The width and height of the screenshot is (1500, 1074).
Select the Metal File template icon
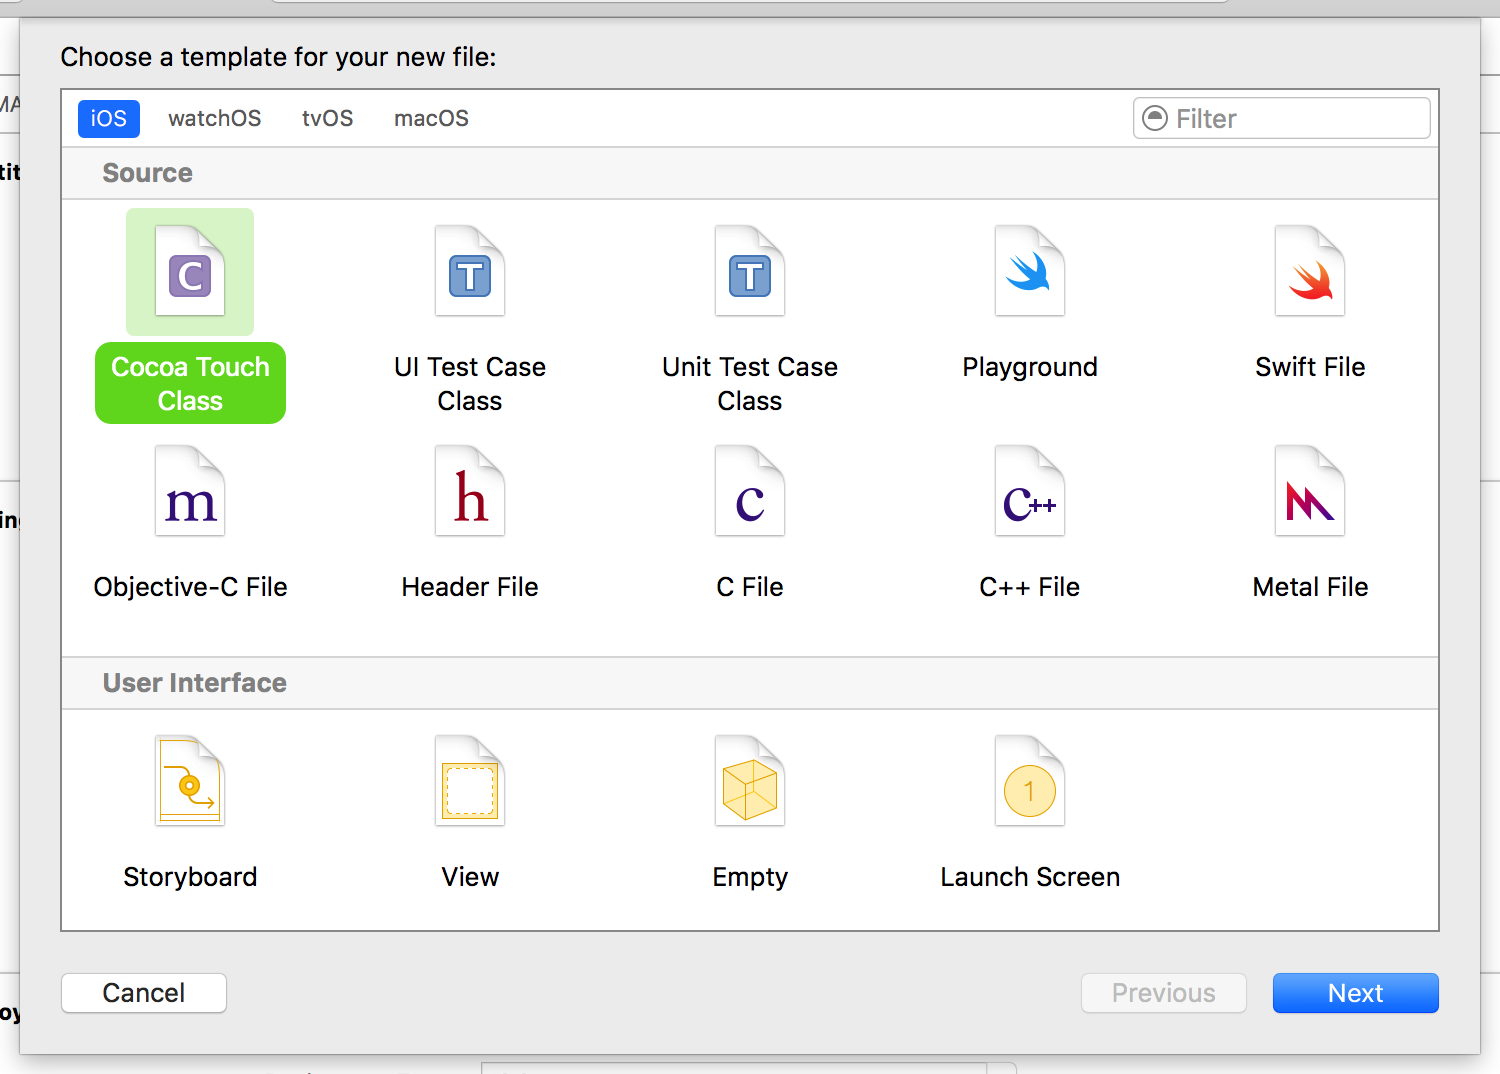pyautogui.click(x=1310, y=492)
